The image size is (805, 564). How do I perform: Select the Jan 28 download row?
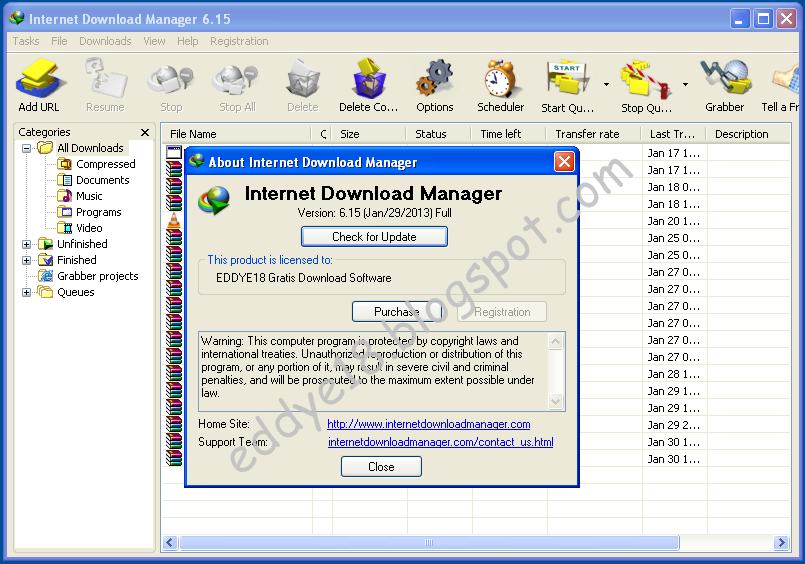(x=477, y=374)
